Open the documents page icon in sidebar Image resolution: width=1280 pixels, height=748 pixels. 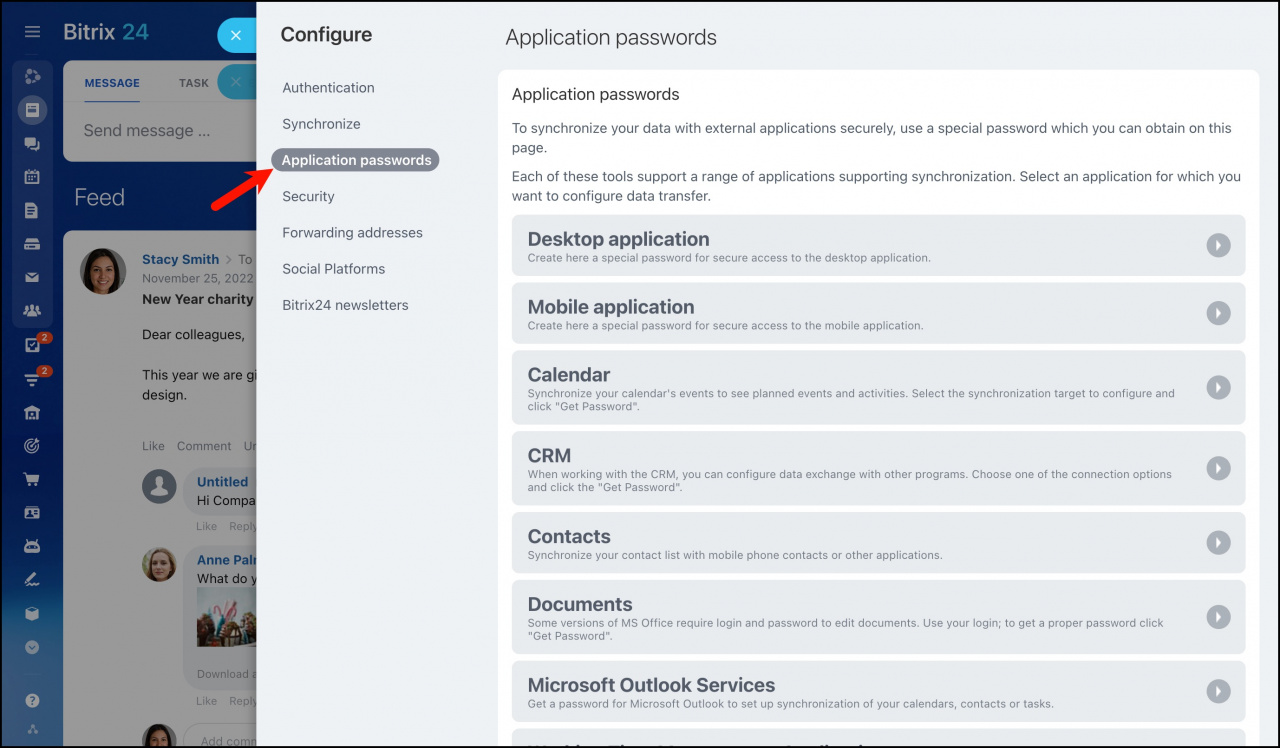32,210
